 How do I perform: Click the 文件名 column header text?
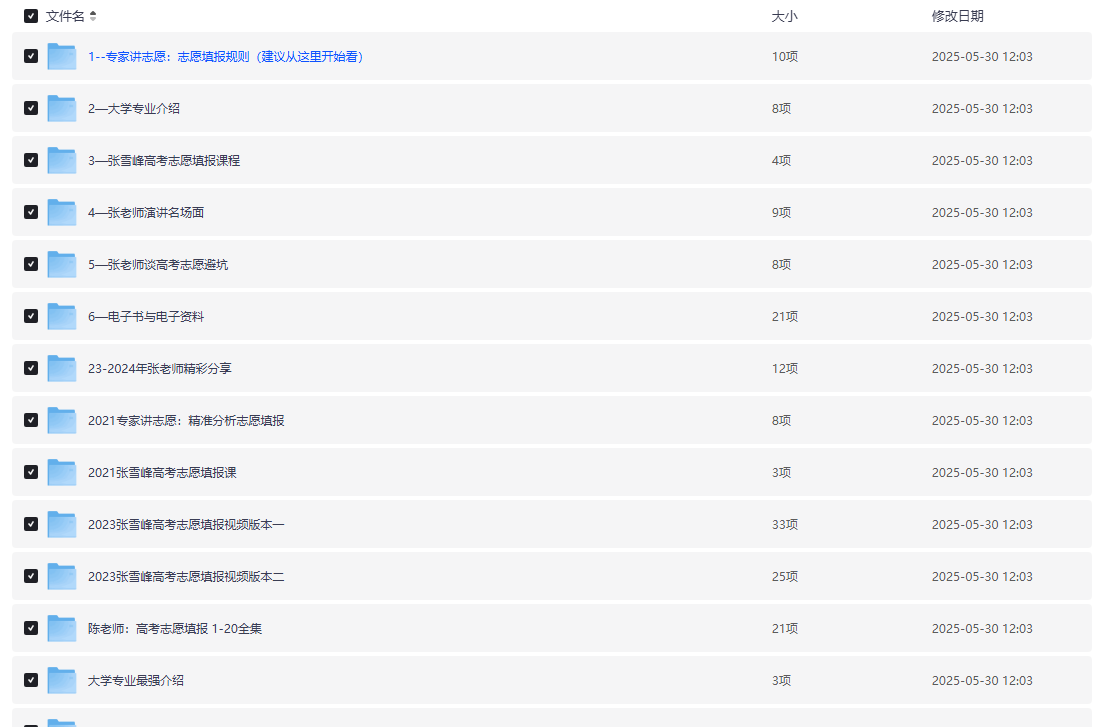point(65,16)
